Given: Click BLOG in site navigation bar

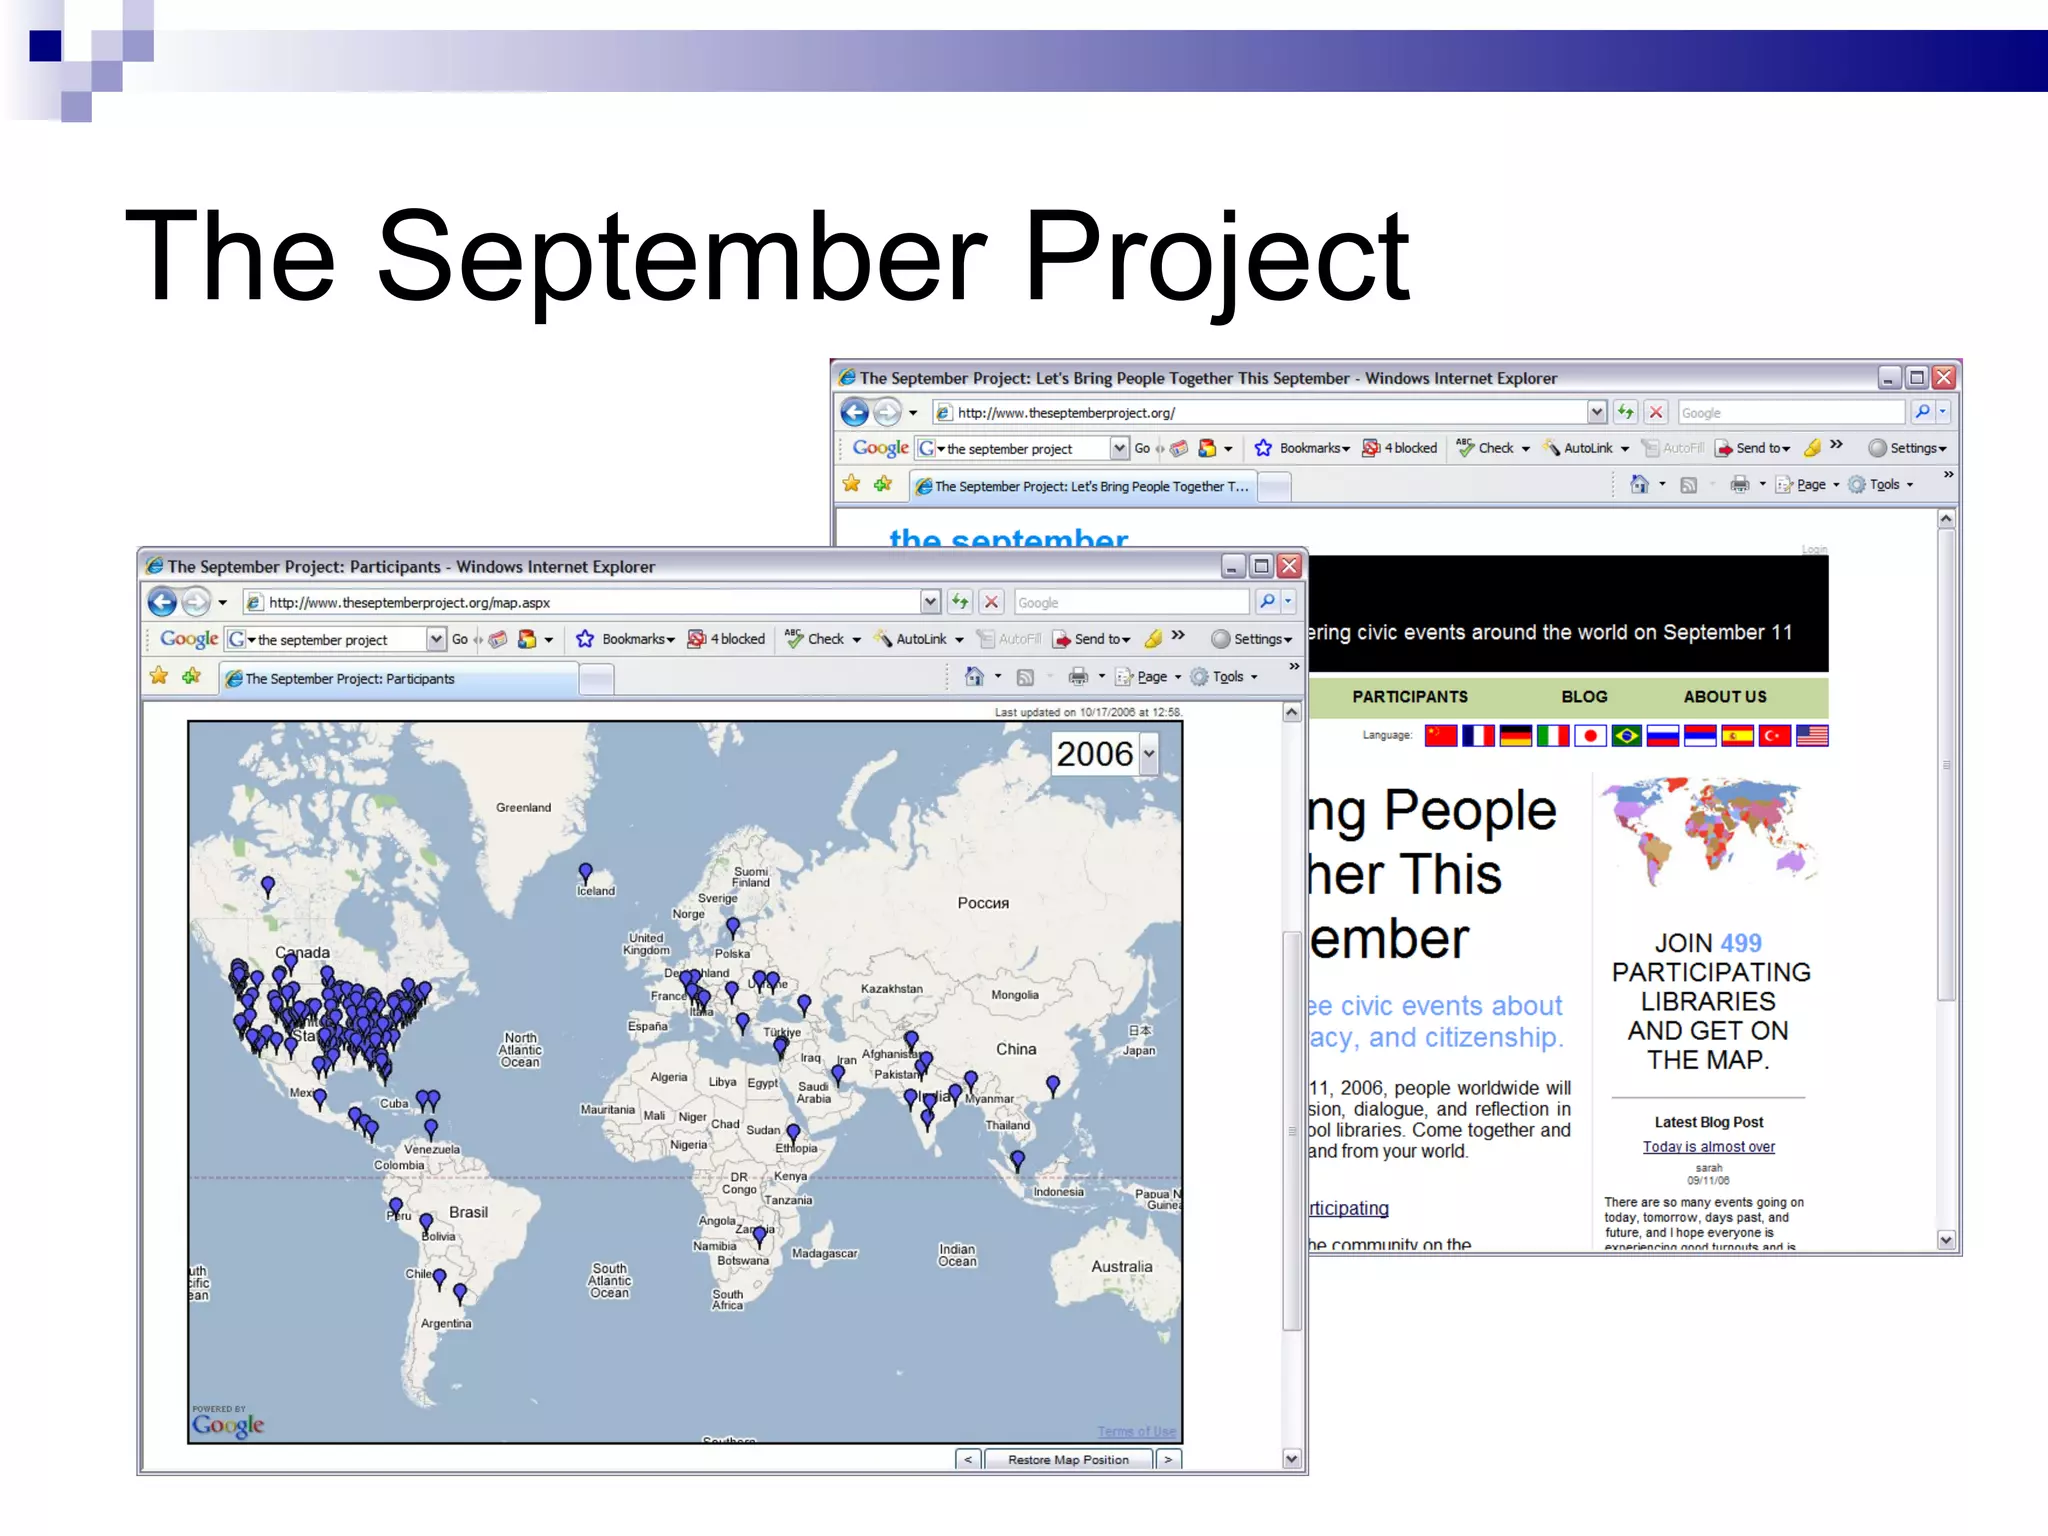Looking at the screenshot, I should point(1584,697).
